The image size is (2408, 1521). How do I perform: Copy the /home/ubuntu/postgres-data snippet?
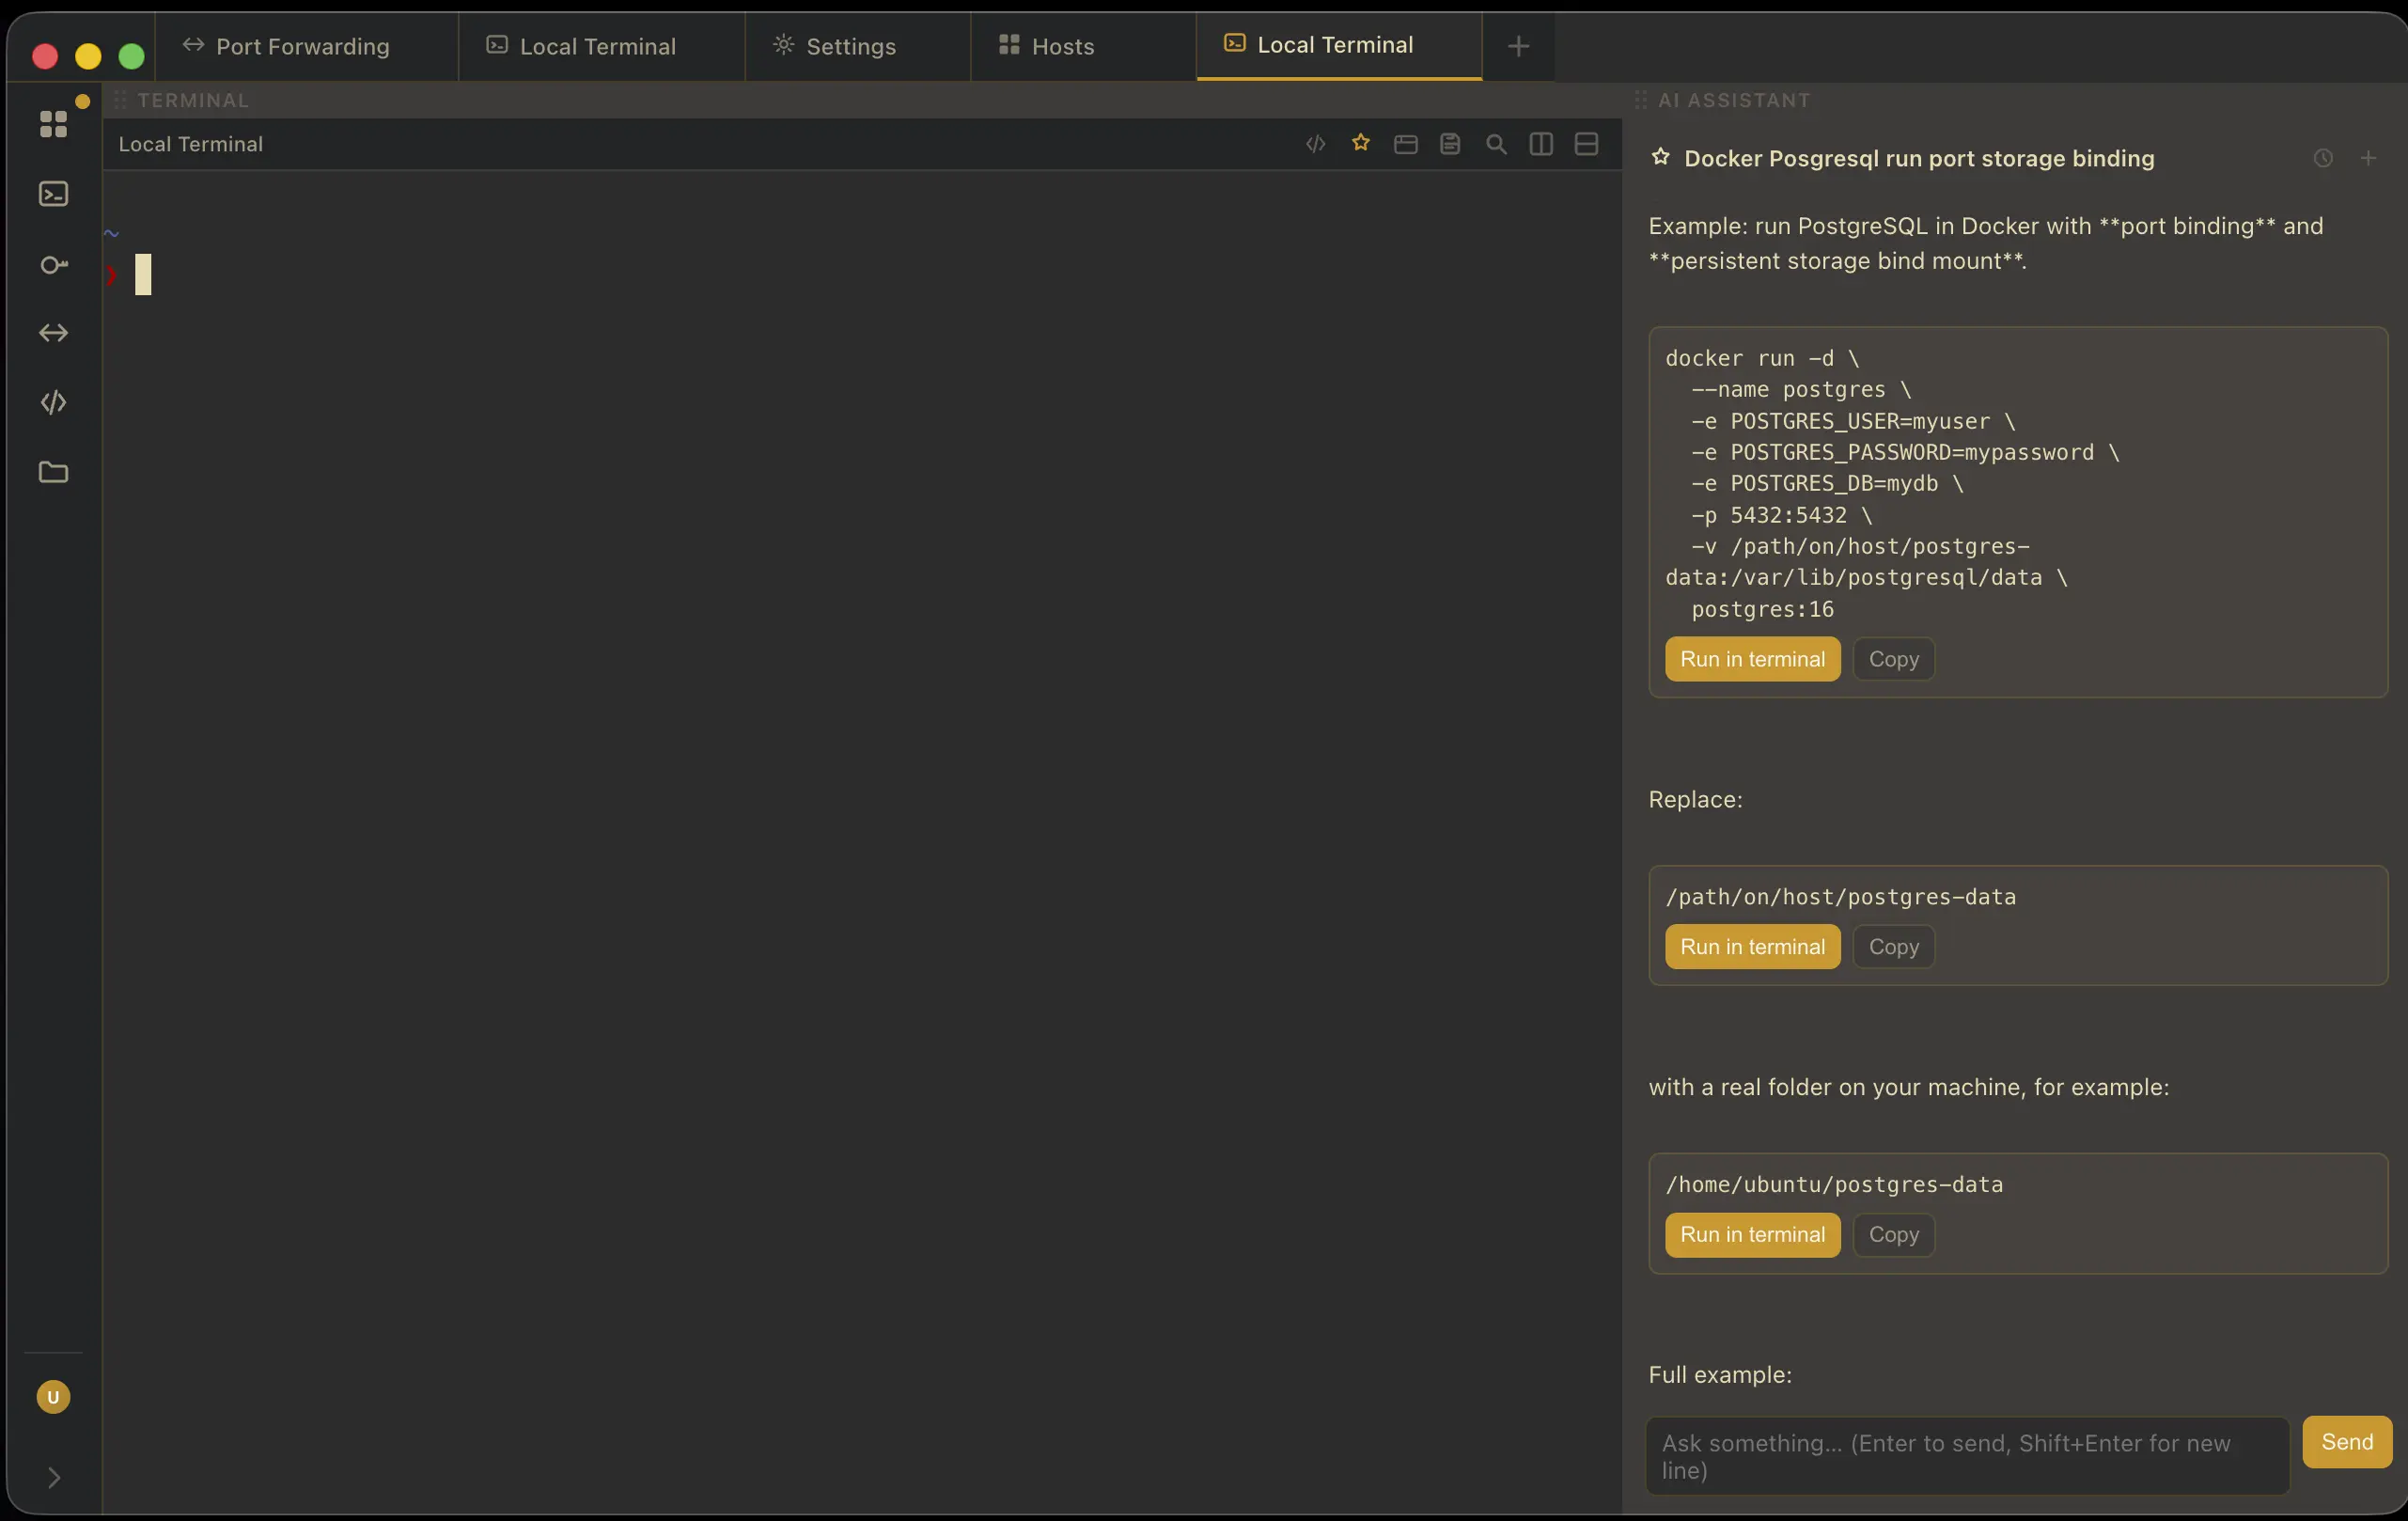1894,1235
